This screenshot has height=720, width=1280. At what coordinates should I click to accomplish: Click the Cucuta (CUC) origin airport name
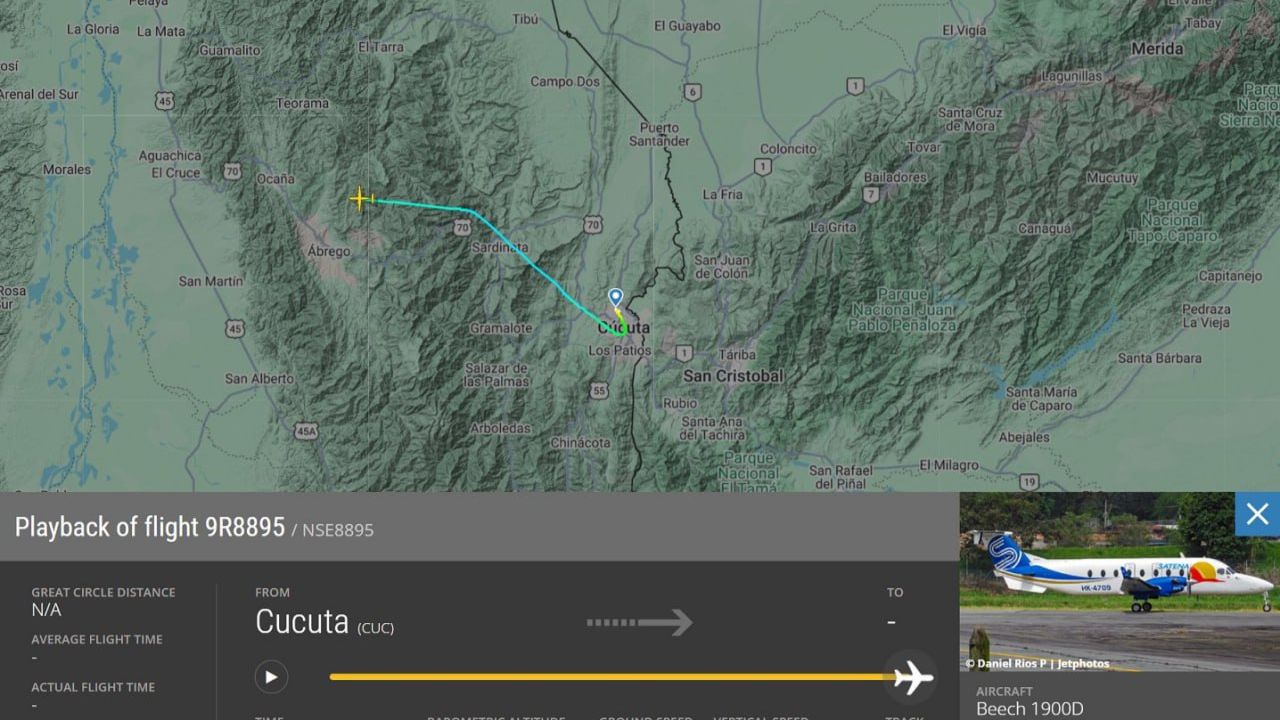324,622
